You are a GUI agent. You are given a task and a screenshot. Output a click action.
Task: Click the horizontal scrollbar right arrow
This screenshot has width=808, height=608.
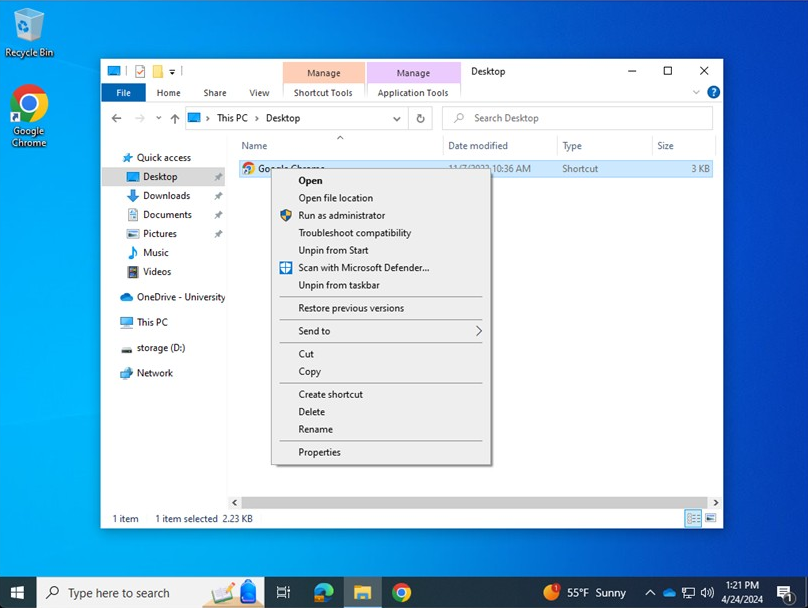click(716, 502)
